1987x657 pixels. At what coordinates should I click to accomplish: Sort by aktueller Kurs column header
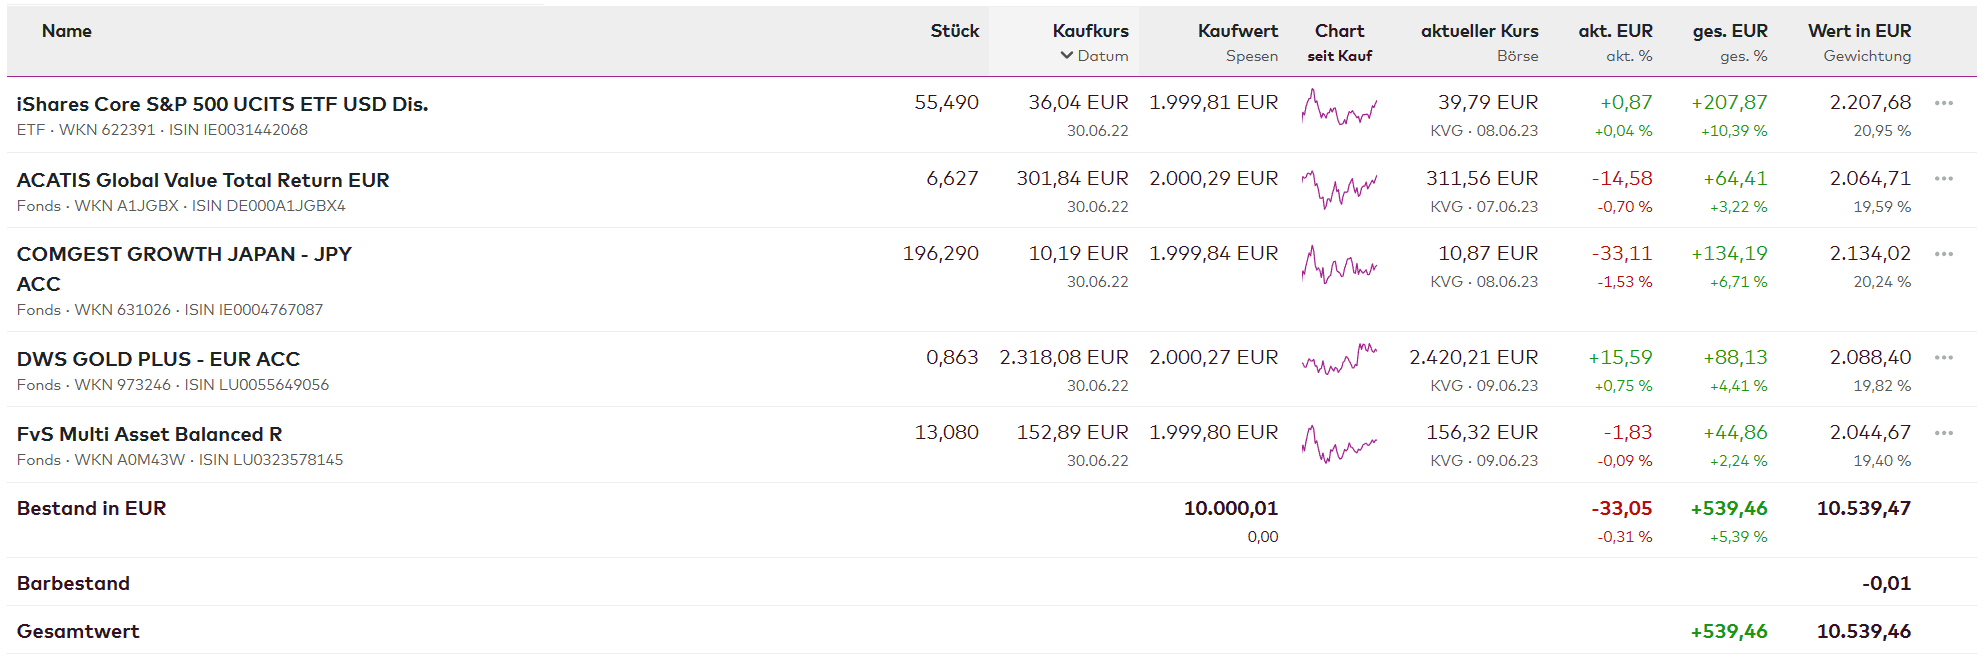pos(1479,31)
